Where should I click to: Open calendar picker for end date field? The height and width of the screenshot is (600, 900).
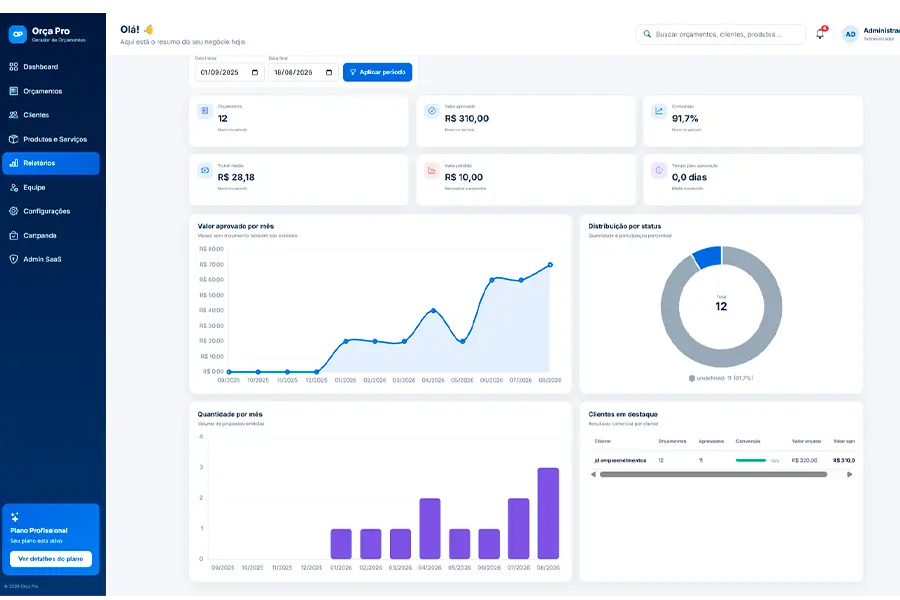pos(329,72)
